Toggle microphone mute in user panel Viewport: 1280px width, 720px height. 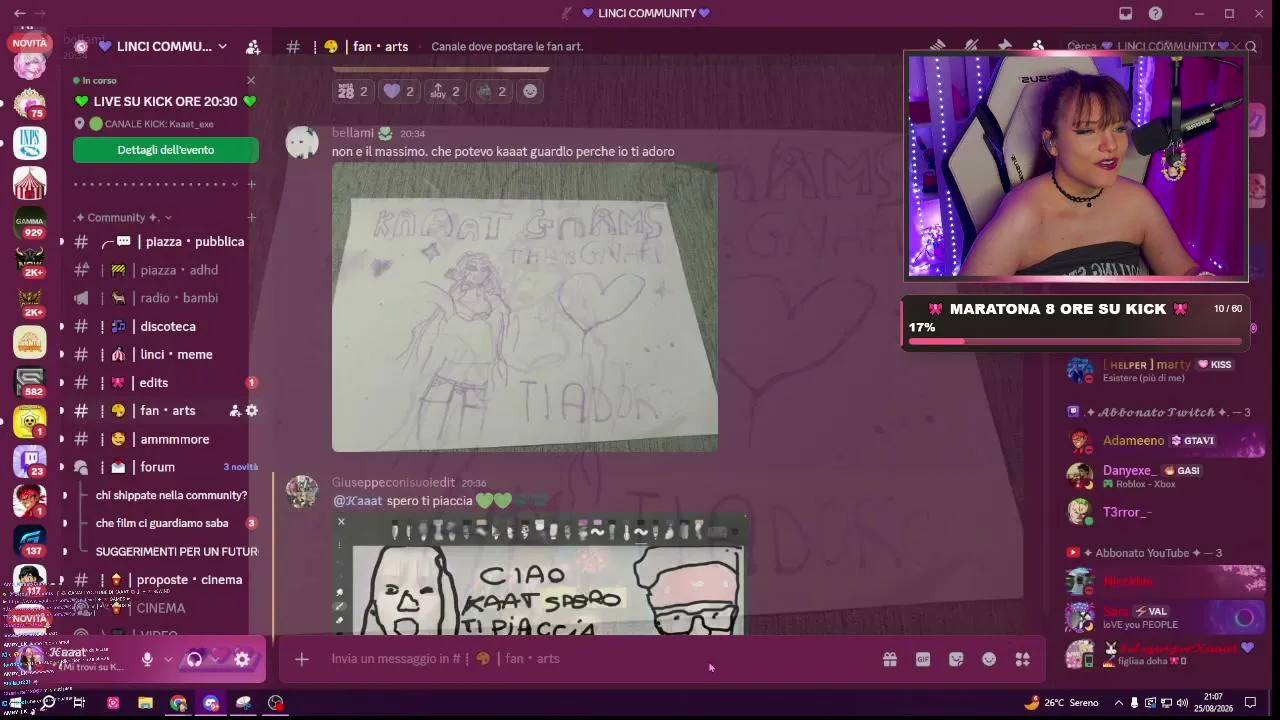(x=147, y=659)
